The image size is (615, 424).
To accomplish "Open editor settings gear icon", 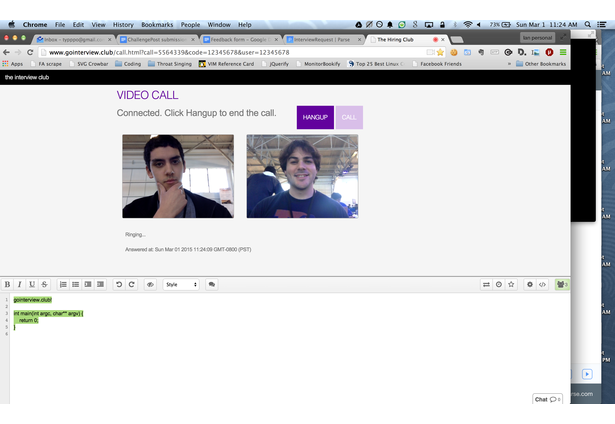I will click(x=530, y=284).
